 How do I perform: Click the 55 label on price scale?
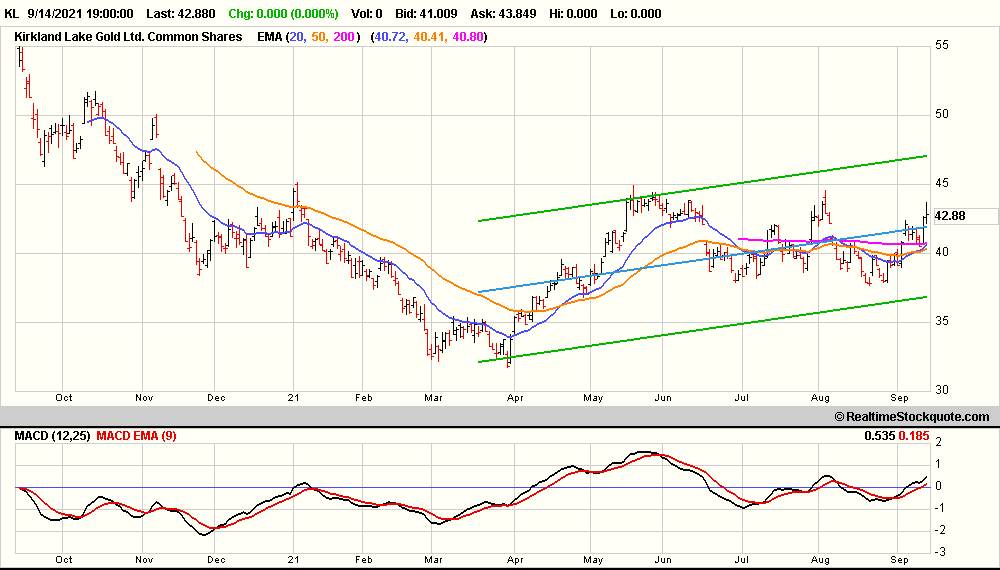pos(942,45)
